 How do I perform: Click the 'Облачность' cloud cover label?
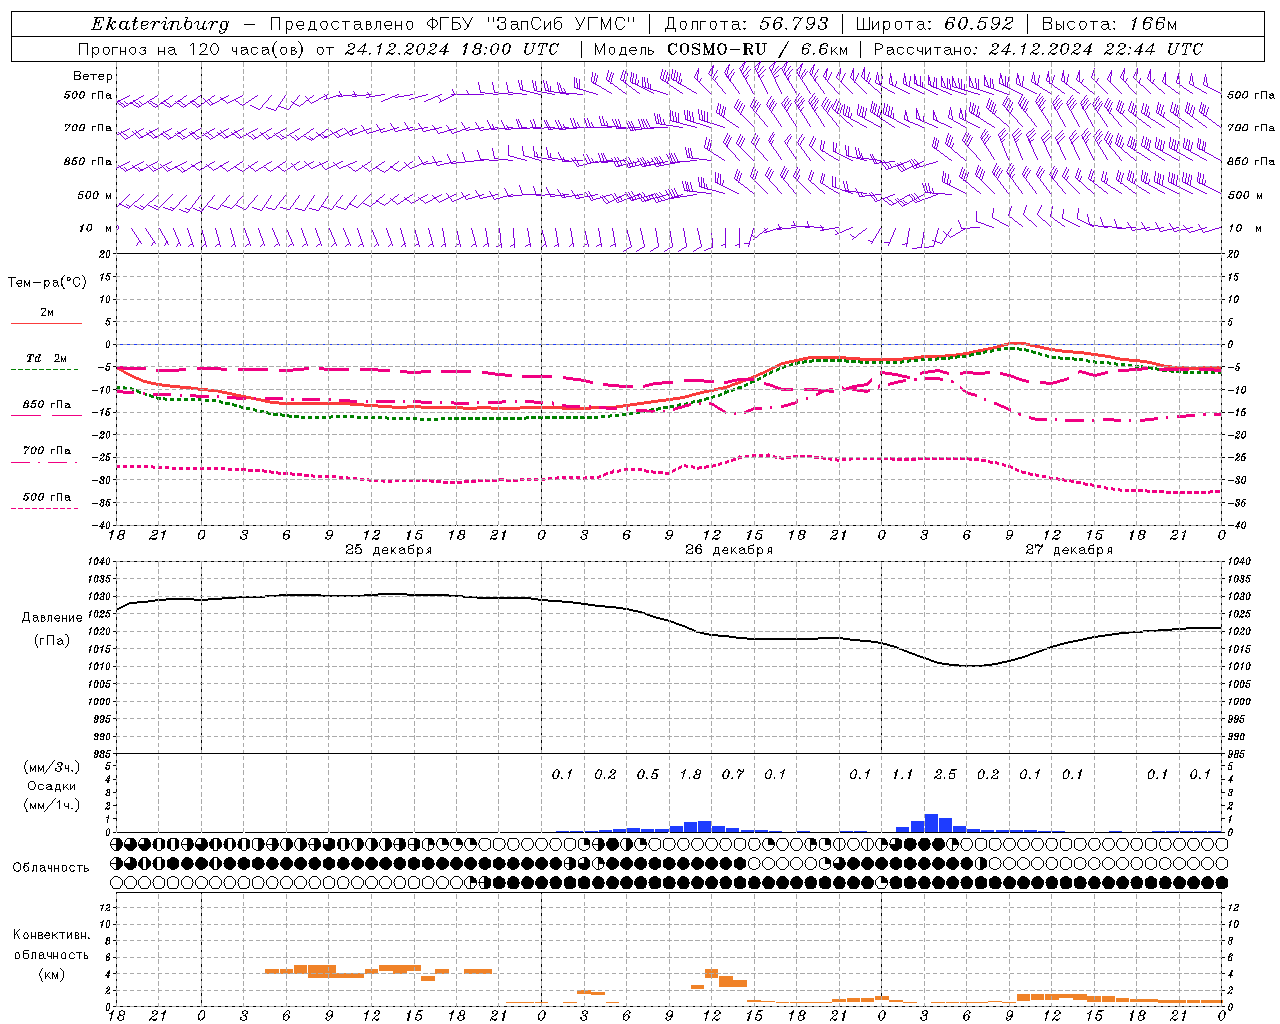click(51, 868)
